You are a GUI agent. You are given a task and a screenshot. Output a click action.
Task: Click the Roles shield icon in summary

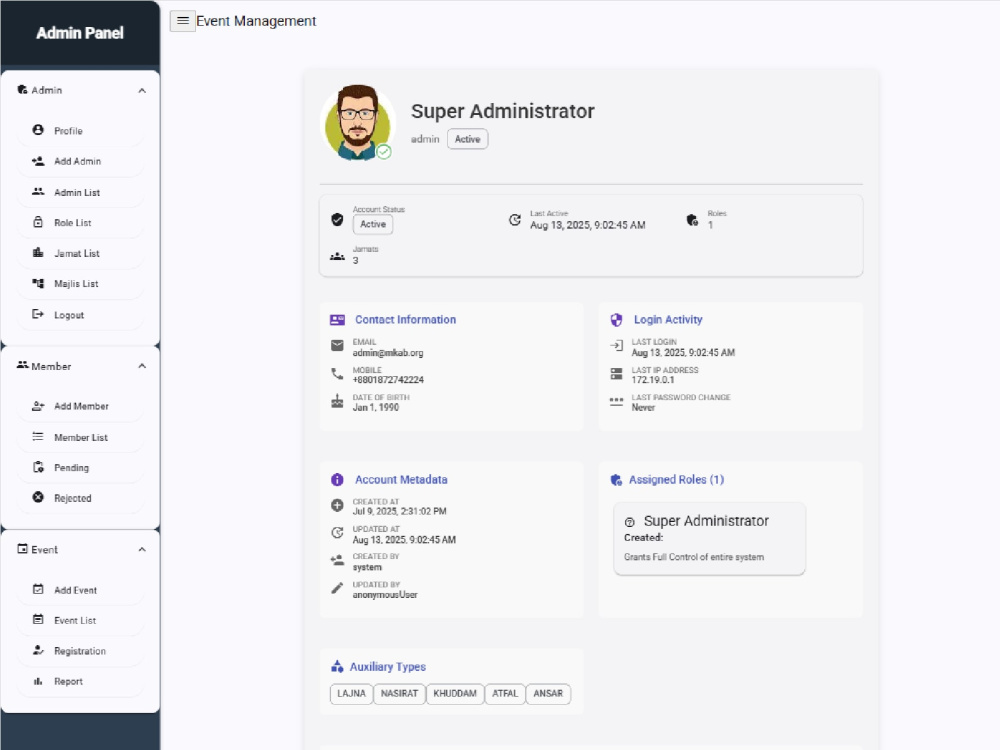coord(692,220)
